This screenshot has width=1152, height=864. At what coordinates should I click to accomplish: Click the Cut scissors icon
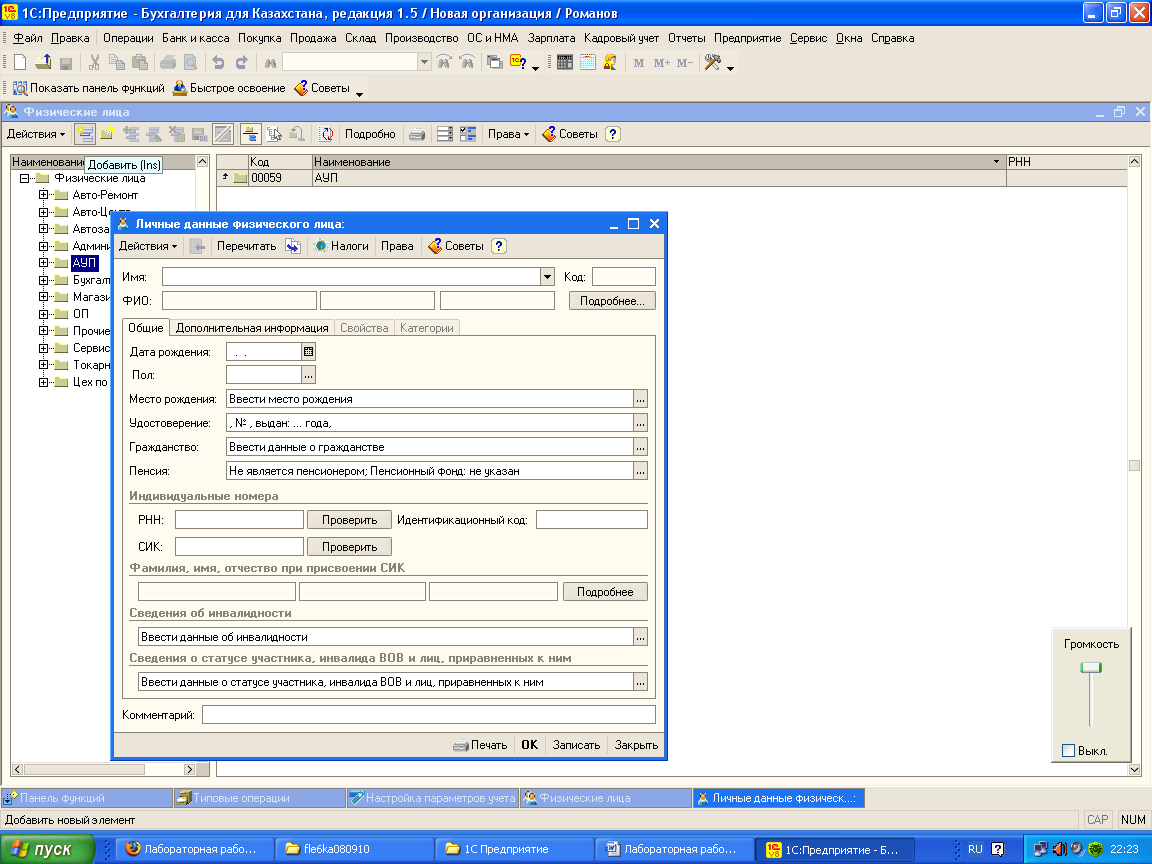(x=94, y=63)
